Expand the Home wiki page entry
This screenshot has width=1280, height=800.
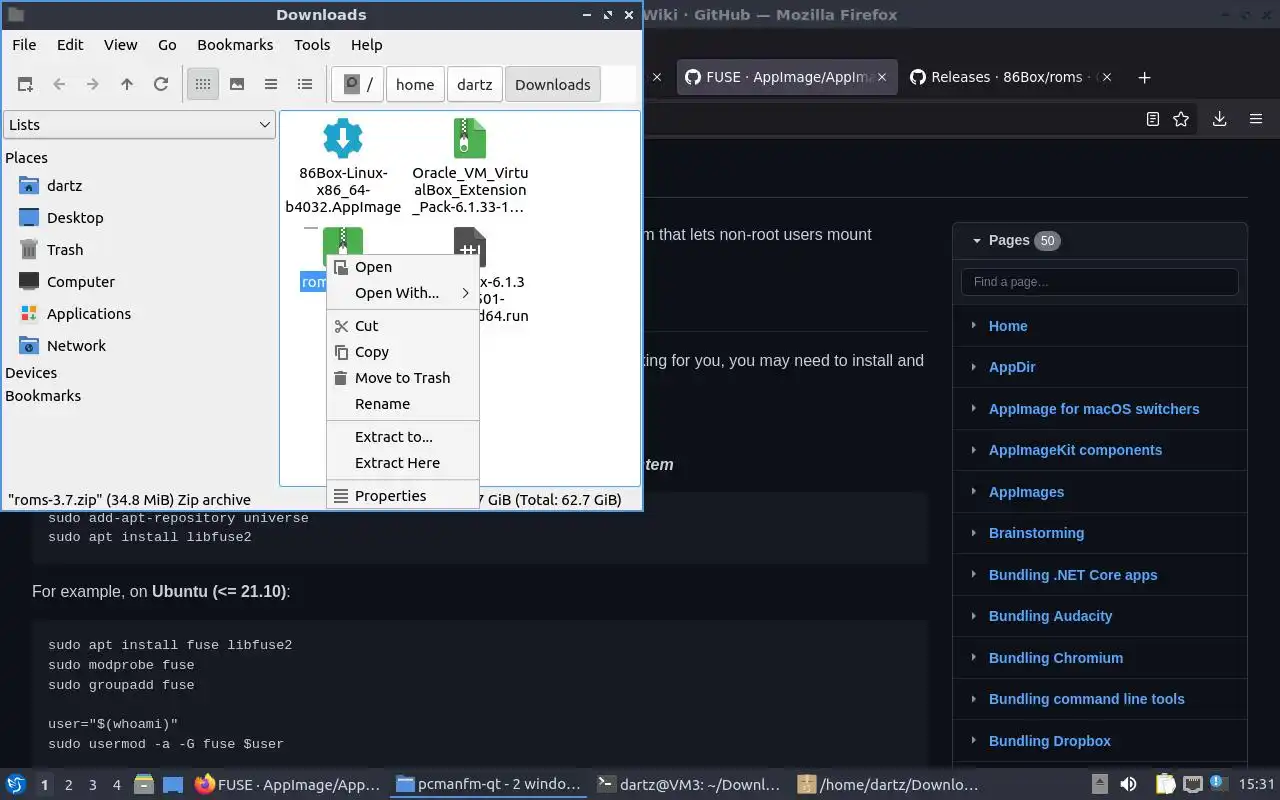[x=974, y=326]
